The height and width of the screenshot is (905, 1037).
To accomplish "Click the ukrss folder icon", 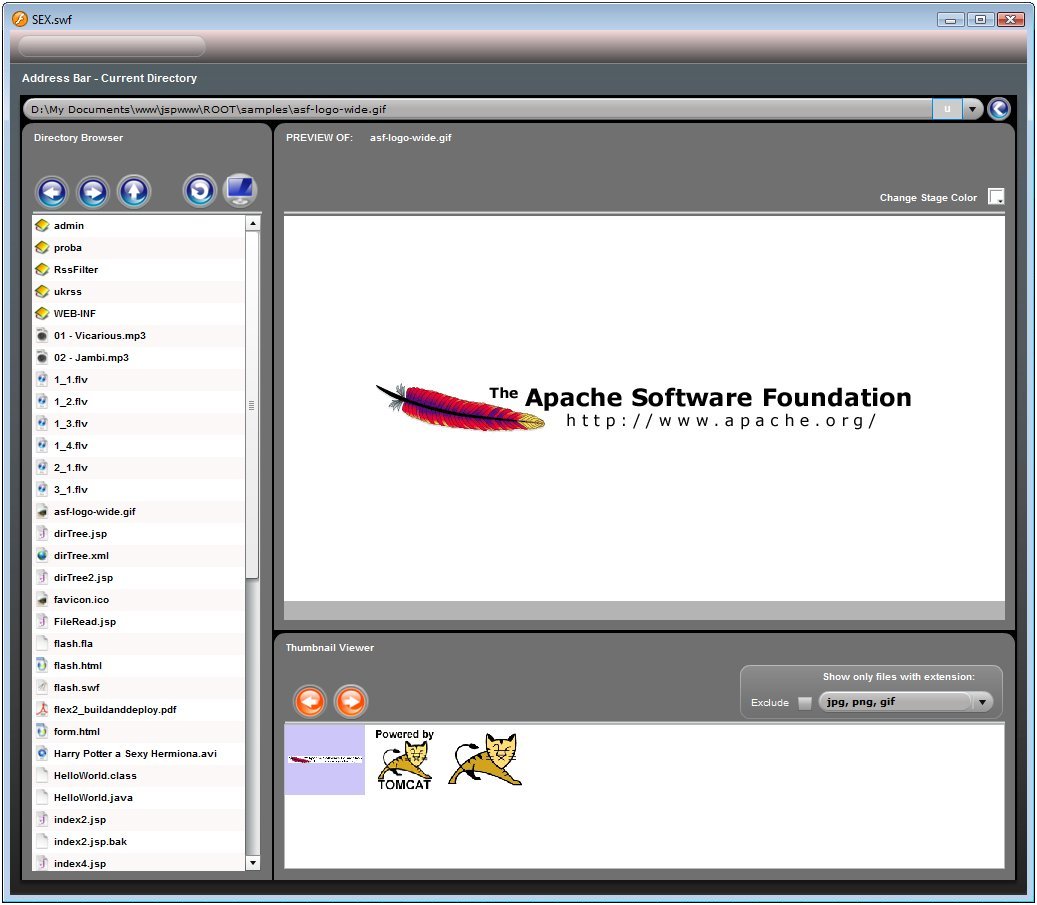I will tap(42, 291).
